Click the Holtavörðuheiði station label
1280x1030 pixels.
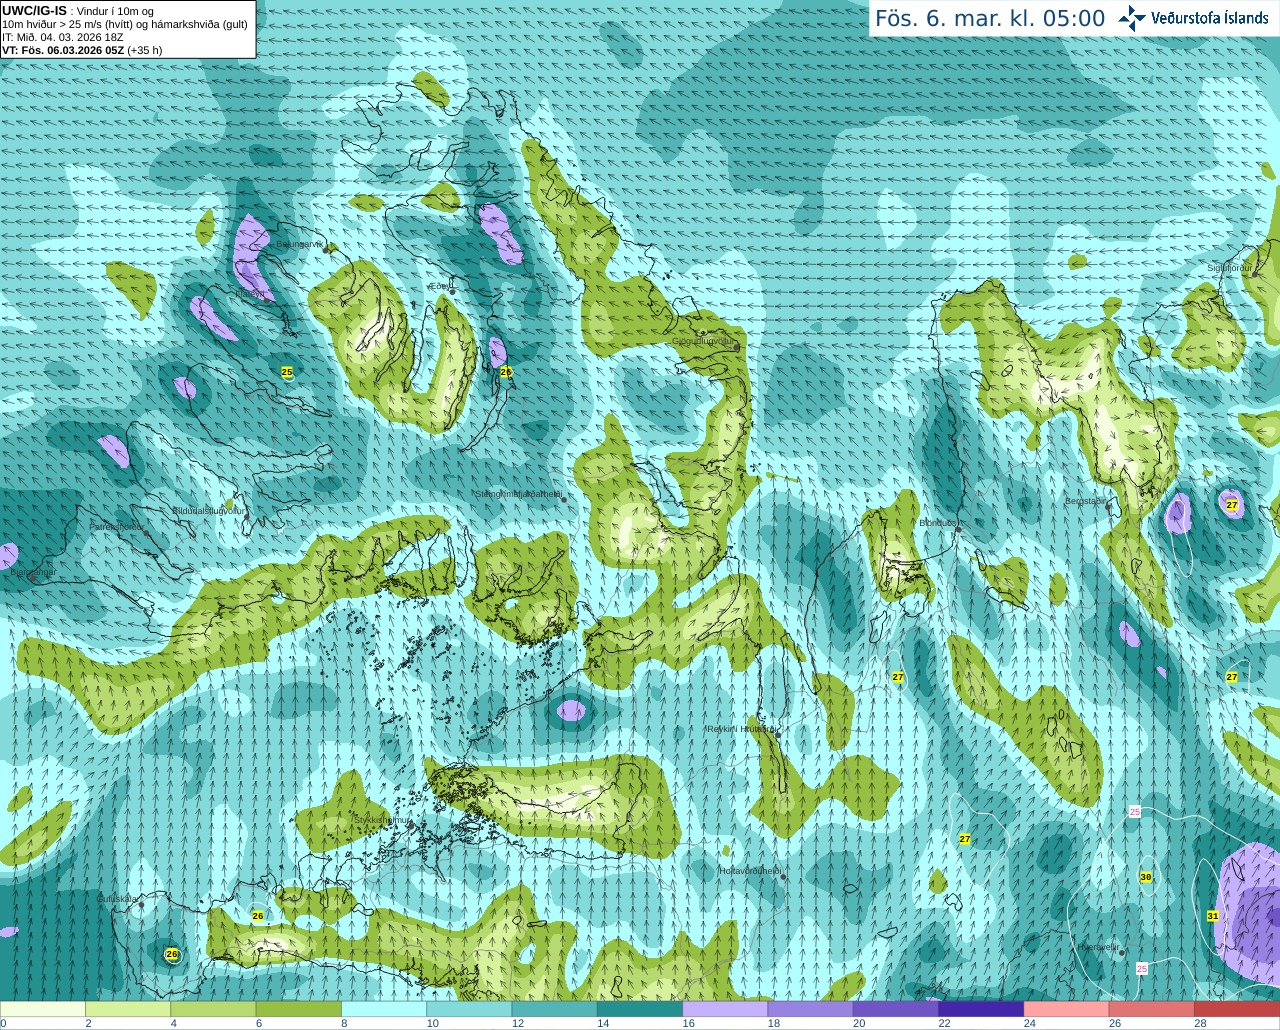750,871
